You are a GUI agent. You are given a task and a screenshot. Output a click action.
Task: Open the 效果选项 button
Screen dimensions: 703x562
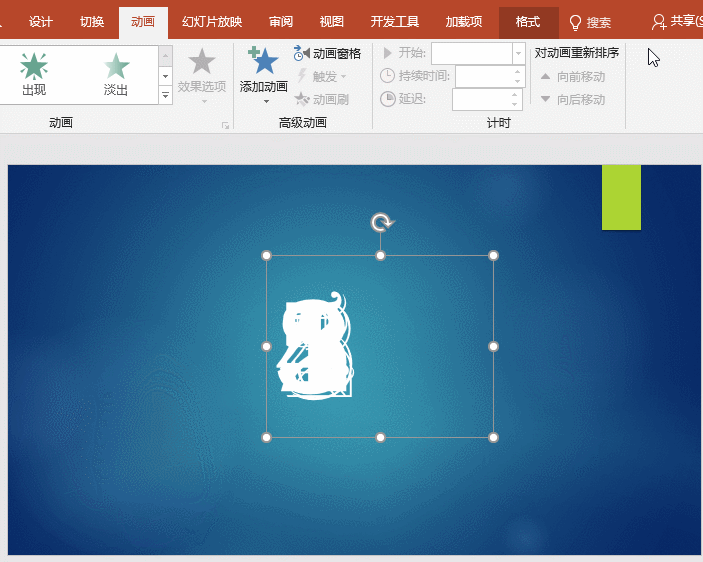[x=202, y=75]
